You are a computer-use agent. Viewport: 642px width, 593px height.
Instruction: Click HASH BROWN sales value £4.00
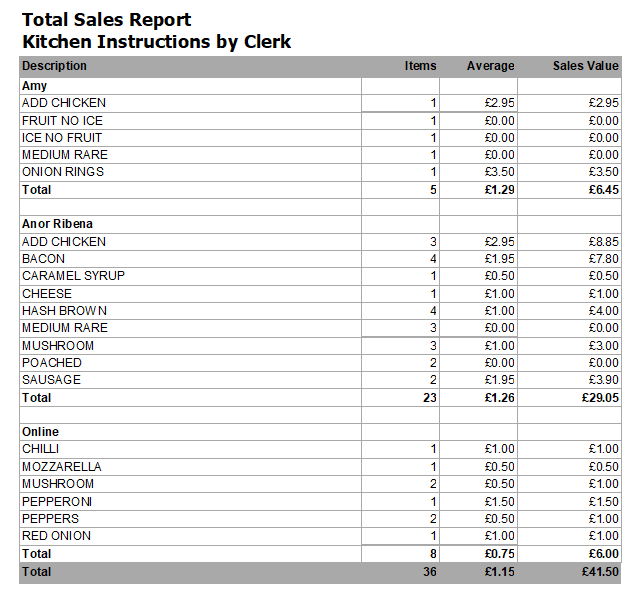click(604, 311)
